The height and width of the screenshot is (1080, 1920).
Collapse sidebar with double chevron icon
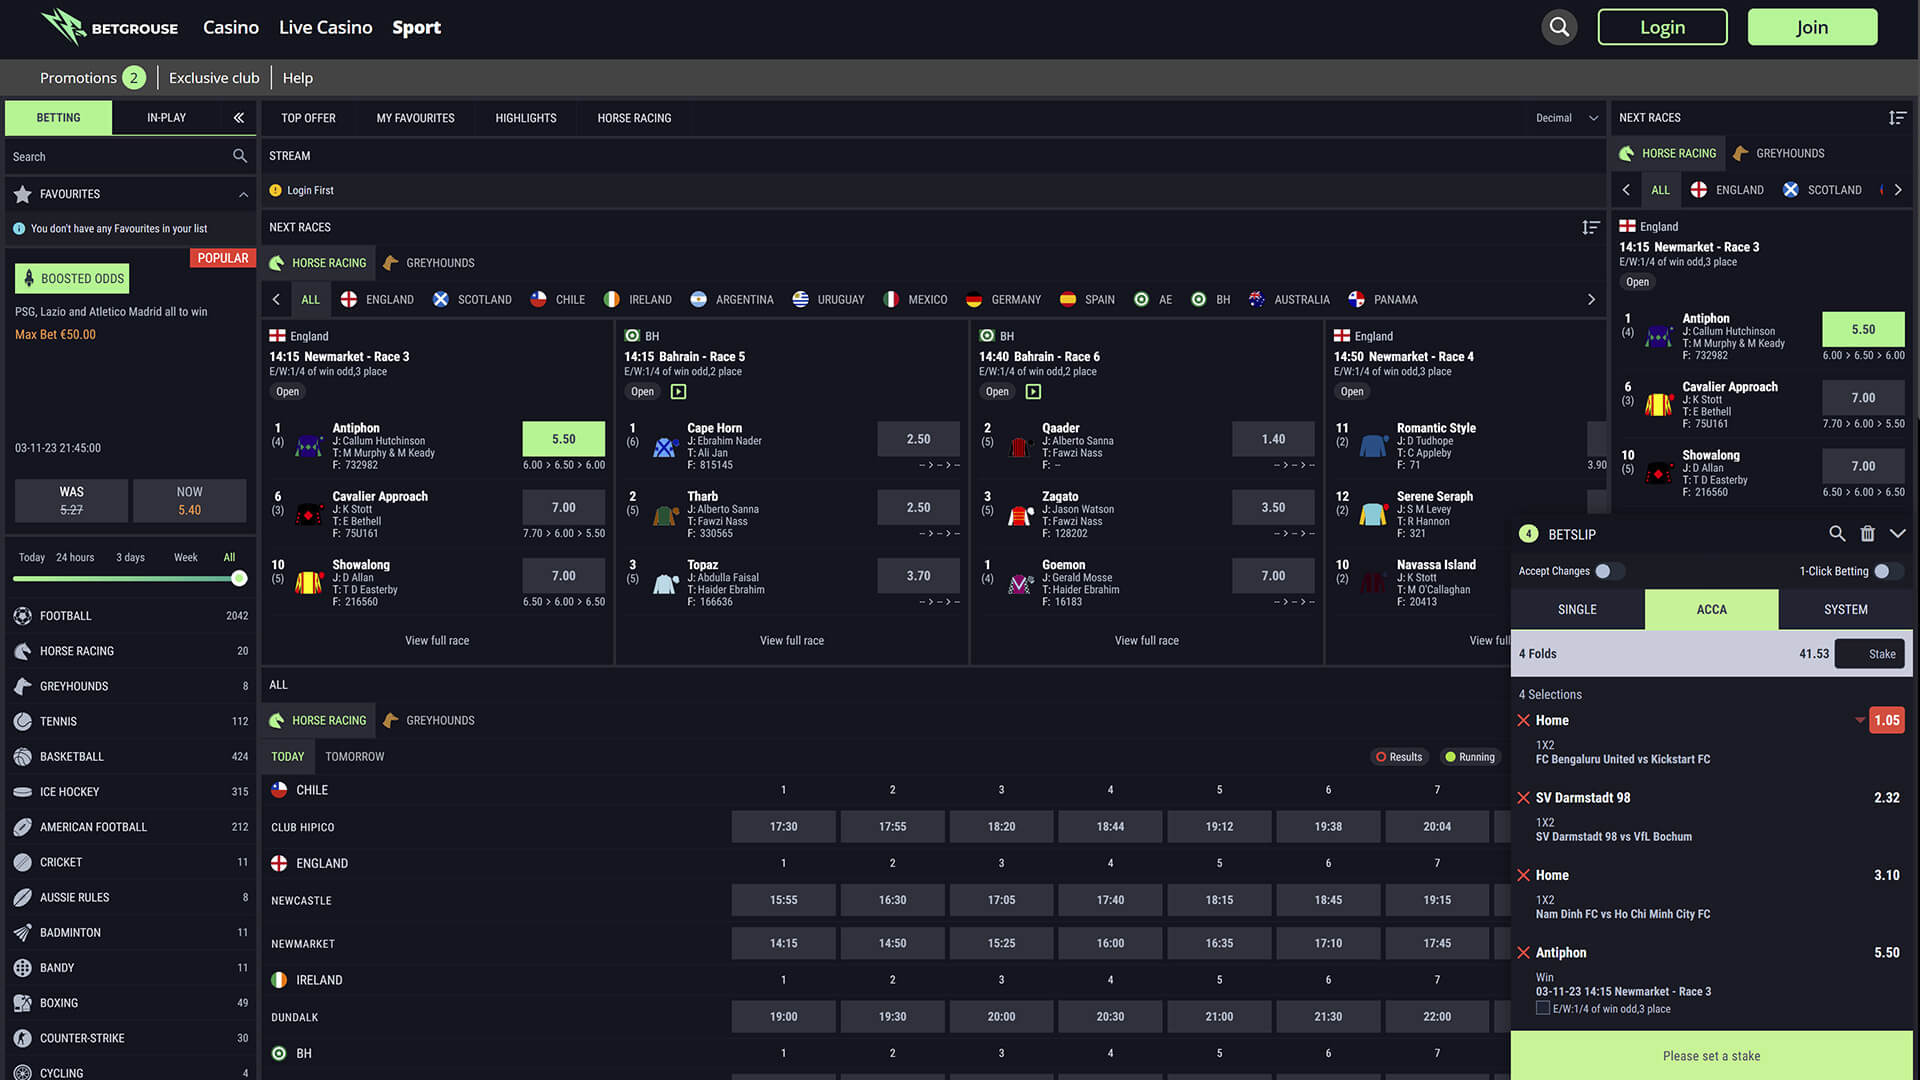(x=239, y=118)
